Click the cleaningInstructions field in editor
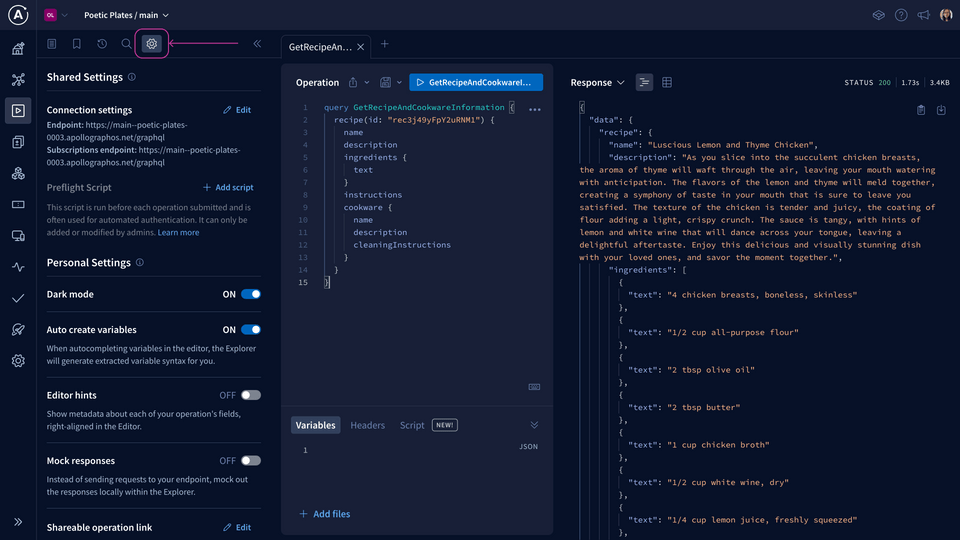The width and height of the screenshot is (960, 540). coord(402,245)
